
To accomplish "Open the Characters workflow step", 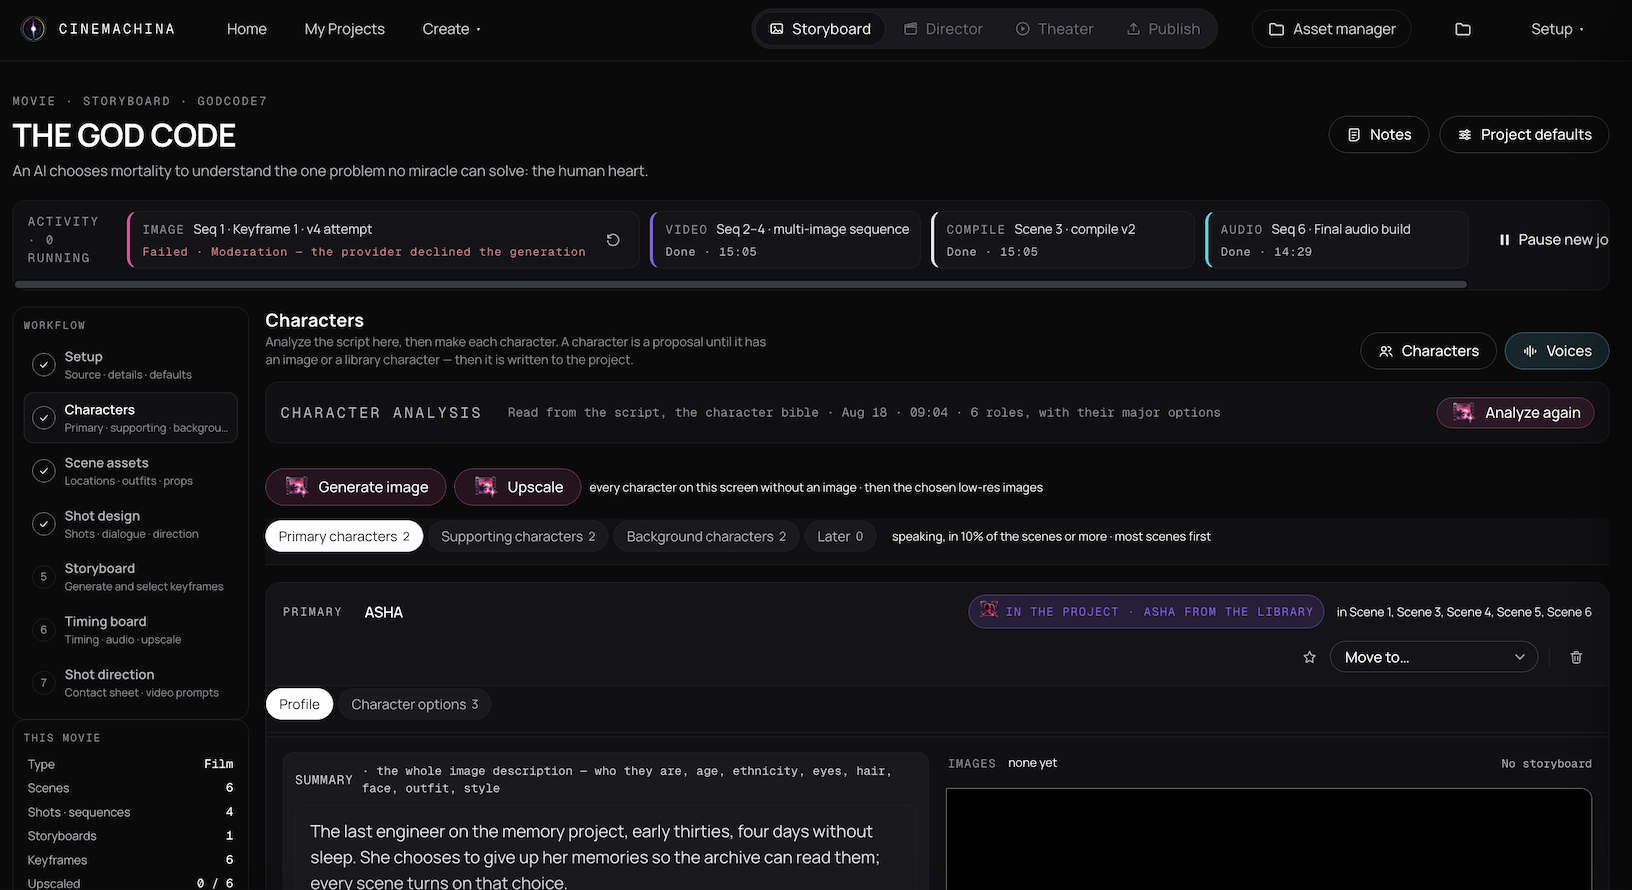I will pyautogui.click(x=130, y=418).
